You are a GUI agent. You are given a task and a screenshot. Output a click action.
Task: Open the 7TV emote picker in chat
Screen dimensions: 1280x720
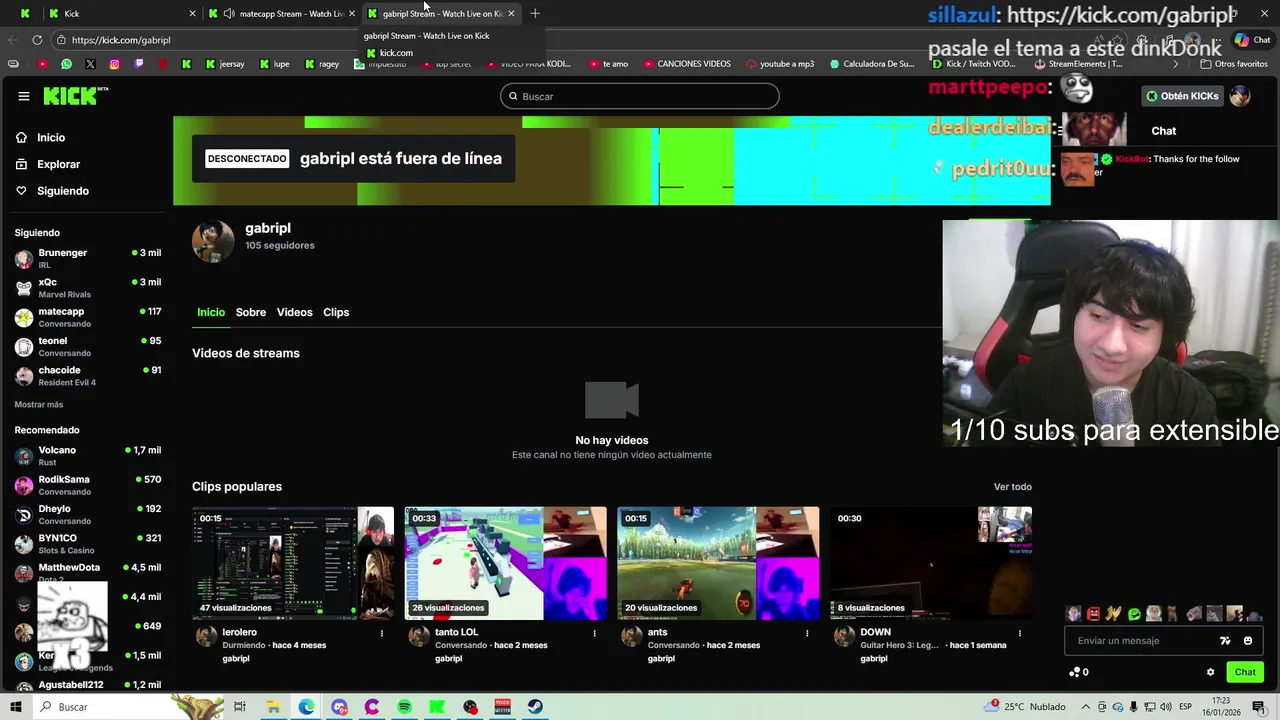pos(1225,641)
